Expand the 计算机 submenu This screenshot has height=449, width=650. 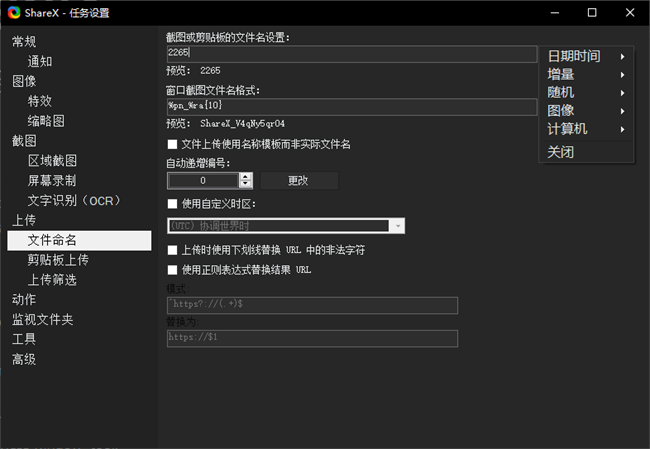coord(586,129)
